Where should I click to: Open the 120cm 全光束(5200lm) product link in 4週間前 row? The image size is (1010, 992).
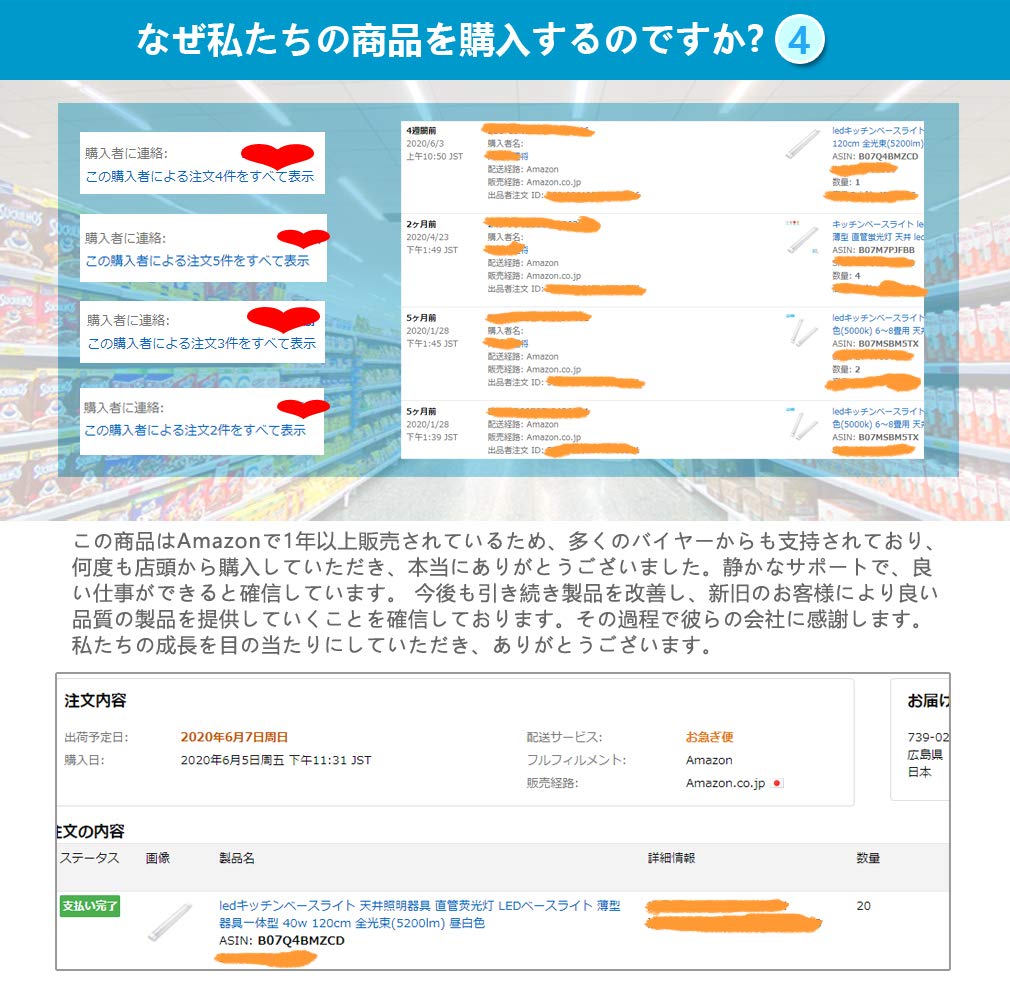pos(877,137)
